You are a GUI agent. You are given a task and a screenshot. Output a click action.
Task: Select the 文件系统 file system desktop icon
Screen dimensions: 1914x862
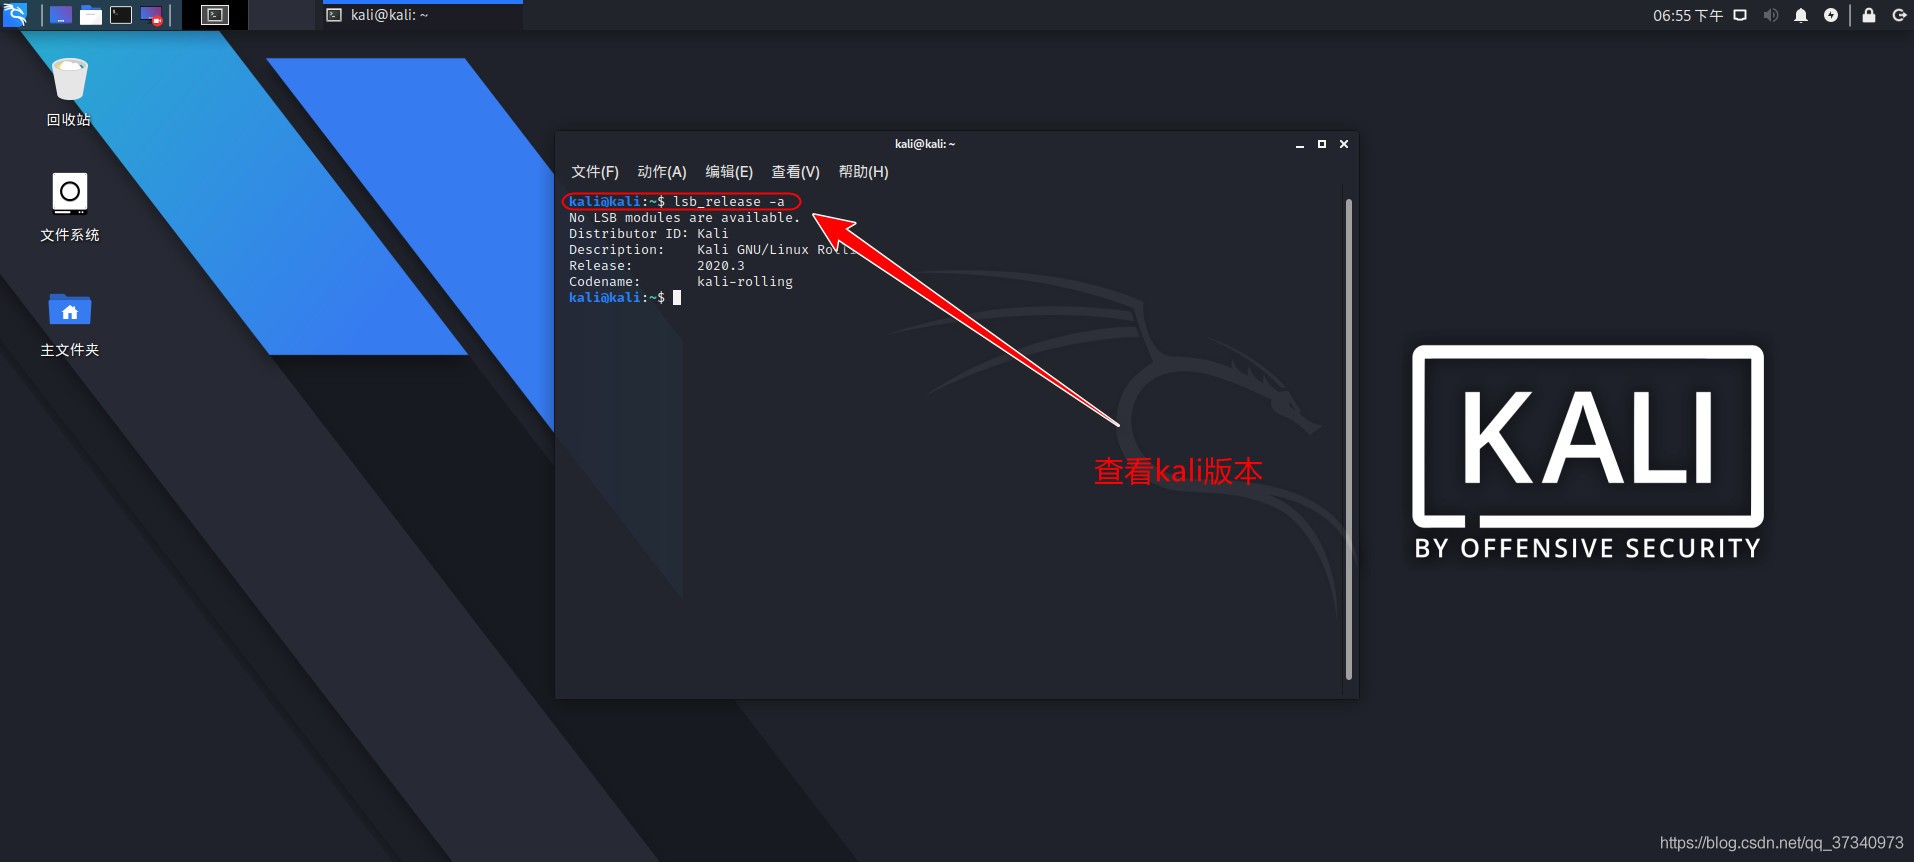pos(70,207)
